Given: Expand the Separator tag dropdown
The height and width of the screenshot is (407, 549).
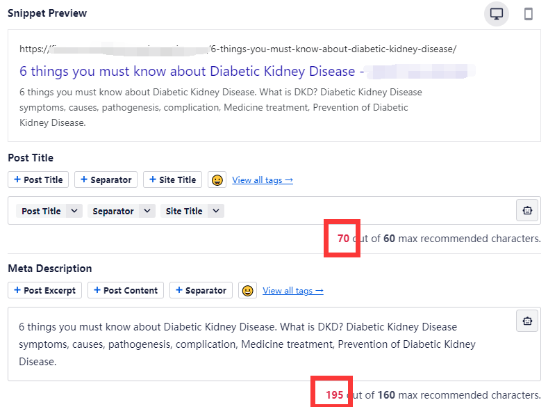Looking at the screenshot, I should click(x=147, y=211).
